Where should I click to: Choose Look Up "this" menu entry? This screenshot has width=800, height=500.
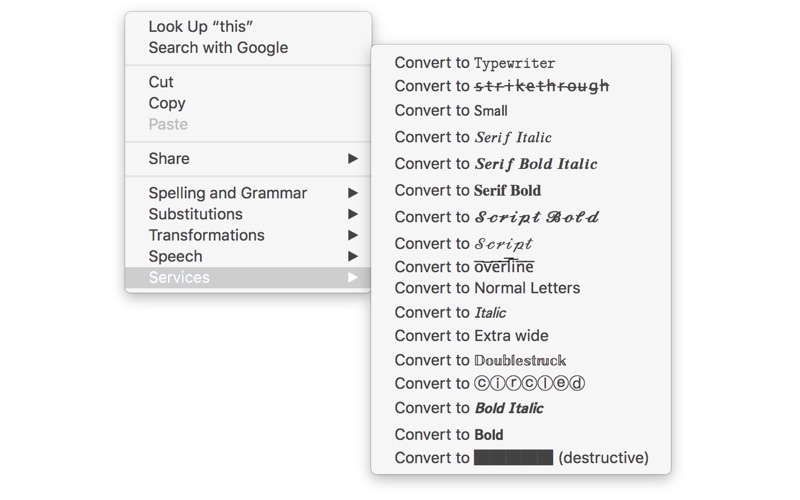[200, 27]
